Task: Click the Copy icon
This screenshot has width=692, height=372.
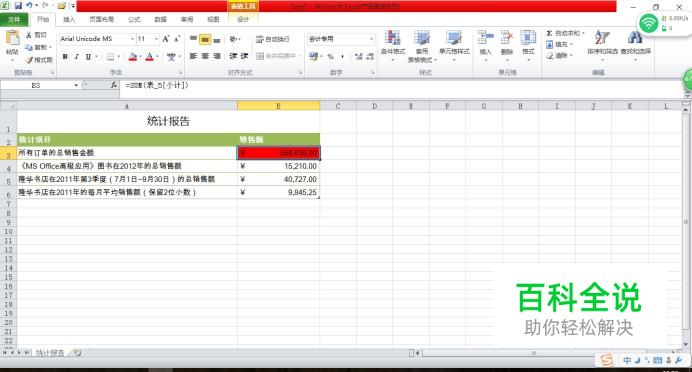Action: pyautogui.click(x=29, y=47)
